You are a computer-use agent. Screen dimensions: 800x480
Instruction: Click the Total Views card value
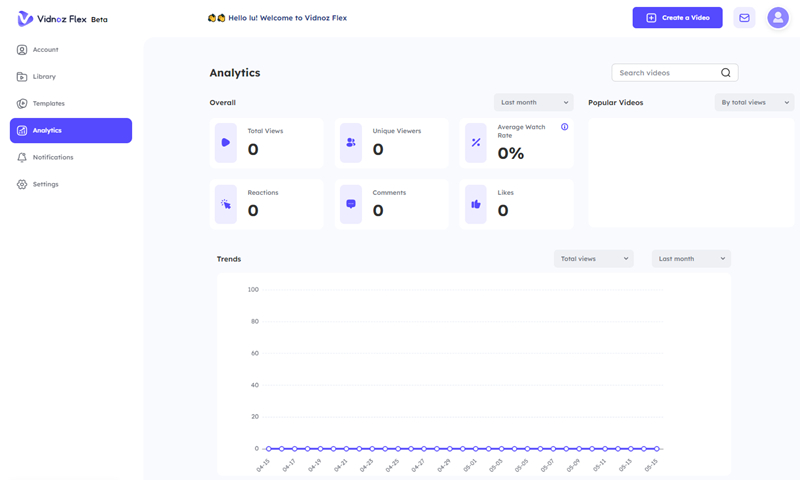[253, 149]
